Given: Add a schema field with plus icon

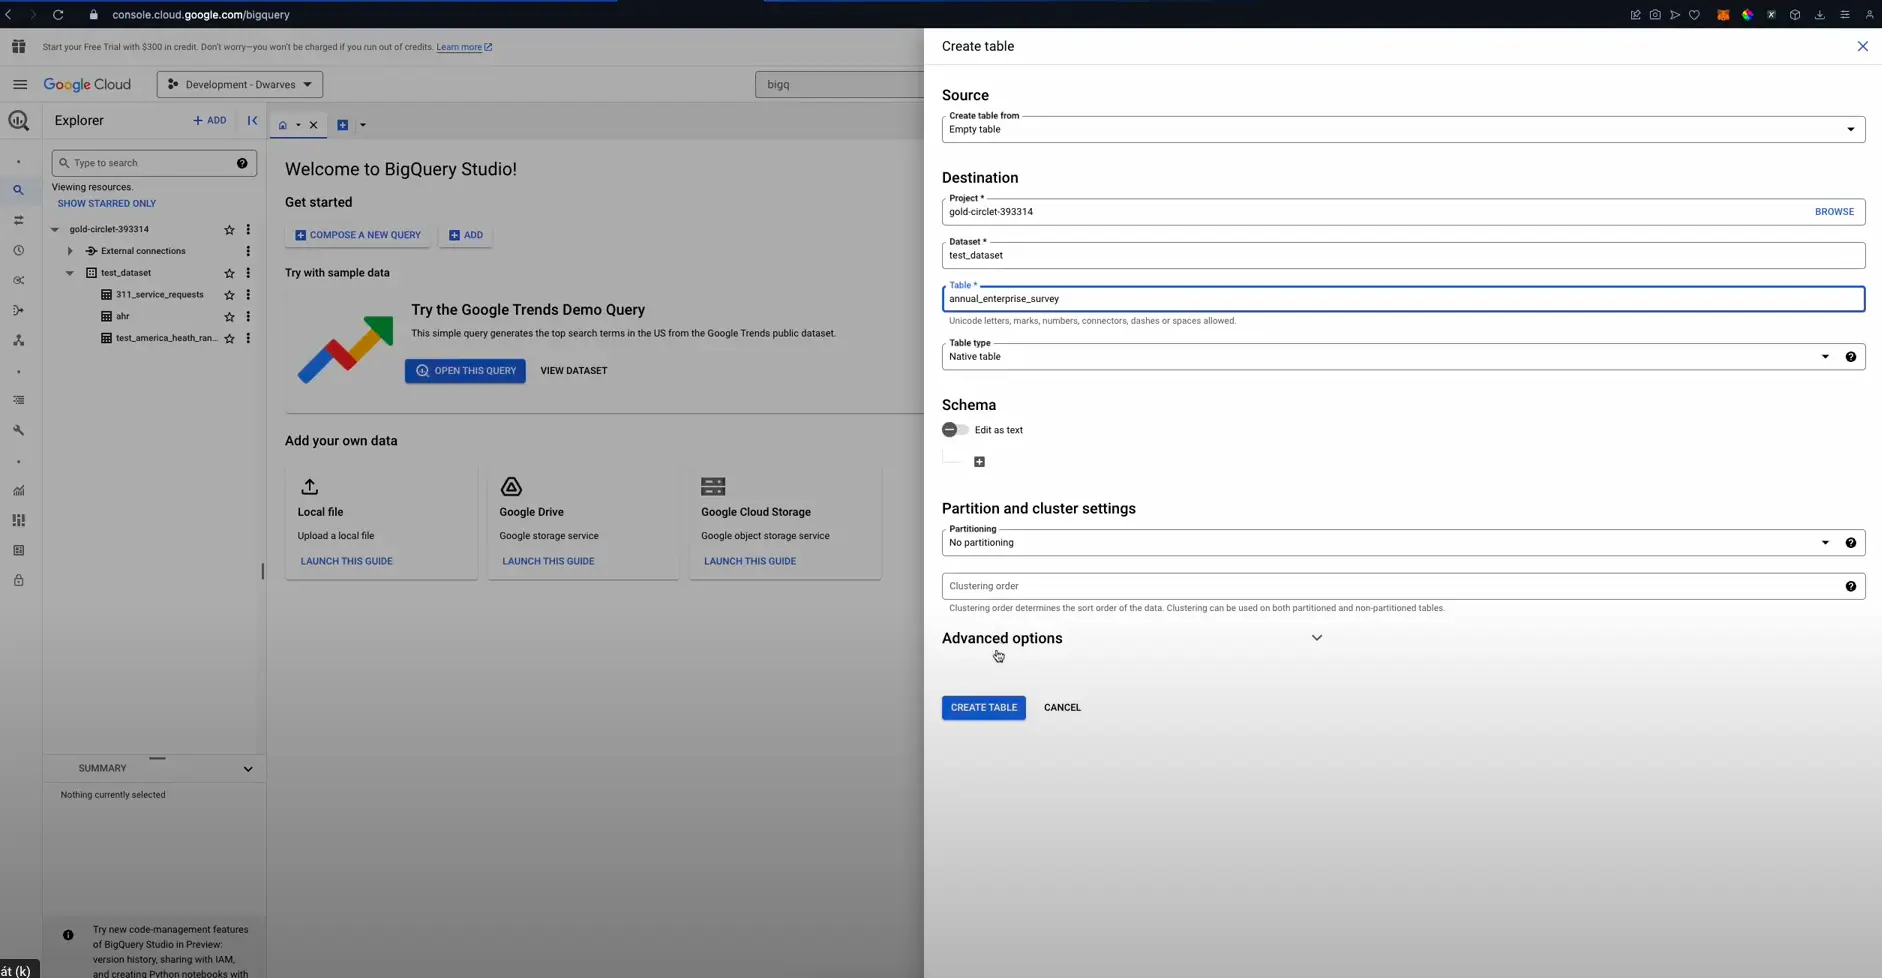Looking at the screenshot, I should [979, 462].
